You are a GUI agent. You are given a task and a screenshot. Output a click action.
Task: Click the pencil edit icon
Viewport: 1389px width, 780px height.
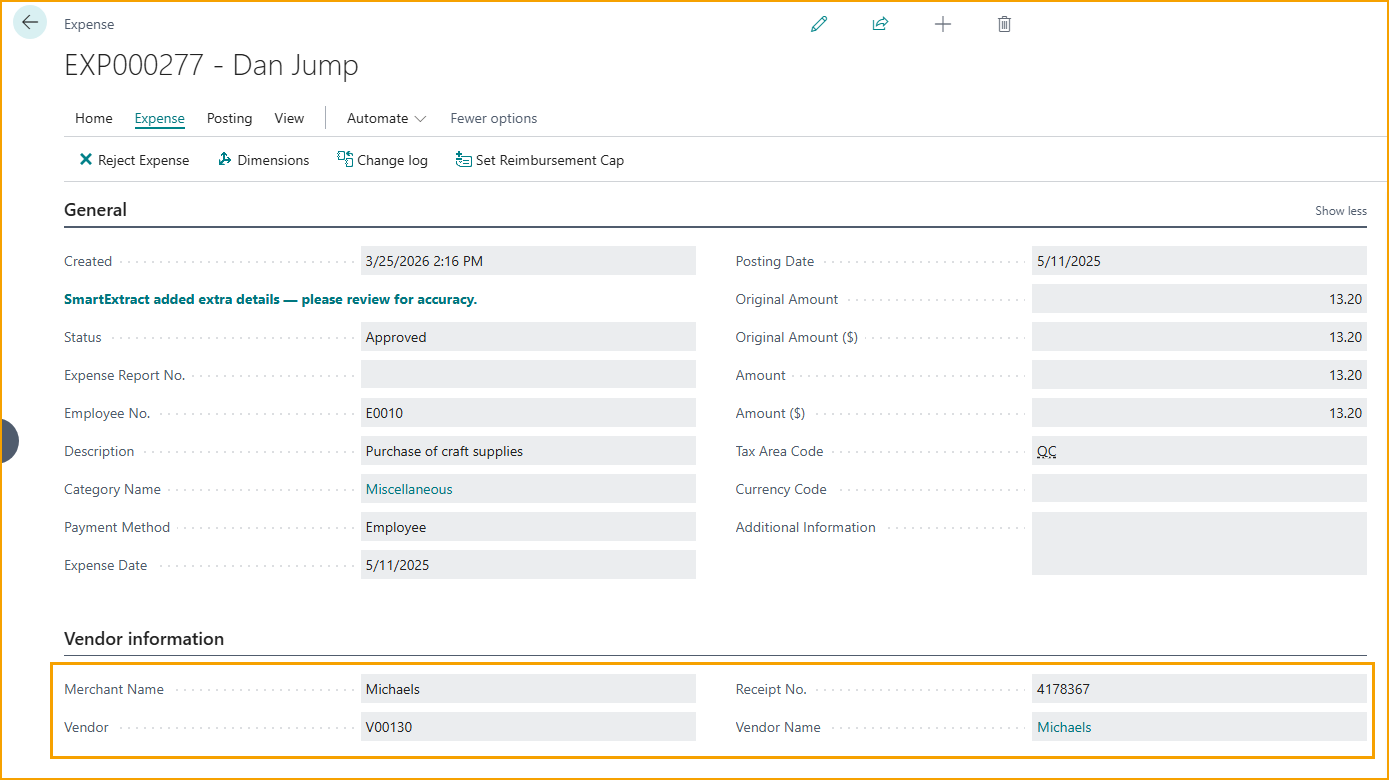click(x=819, y=24)
